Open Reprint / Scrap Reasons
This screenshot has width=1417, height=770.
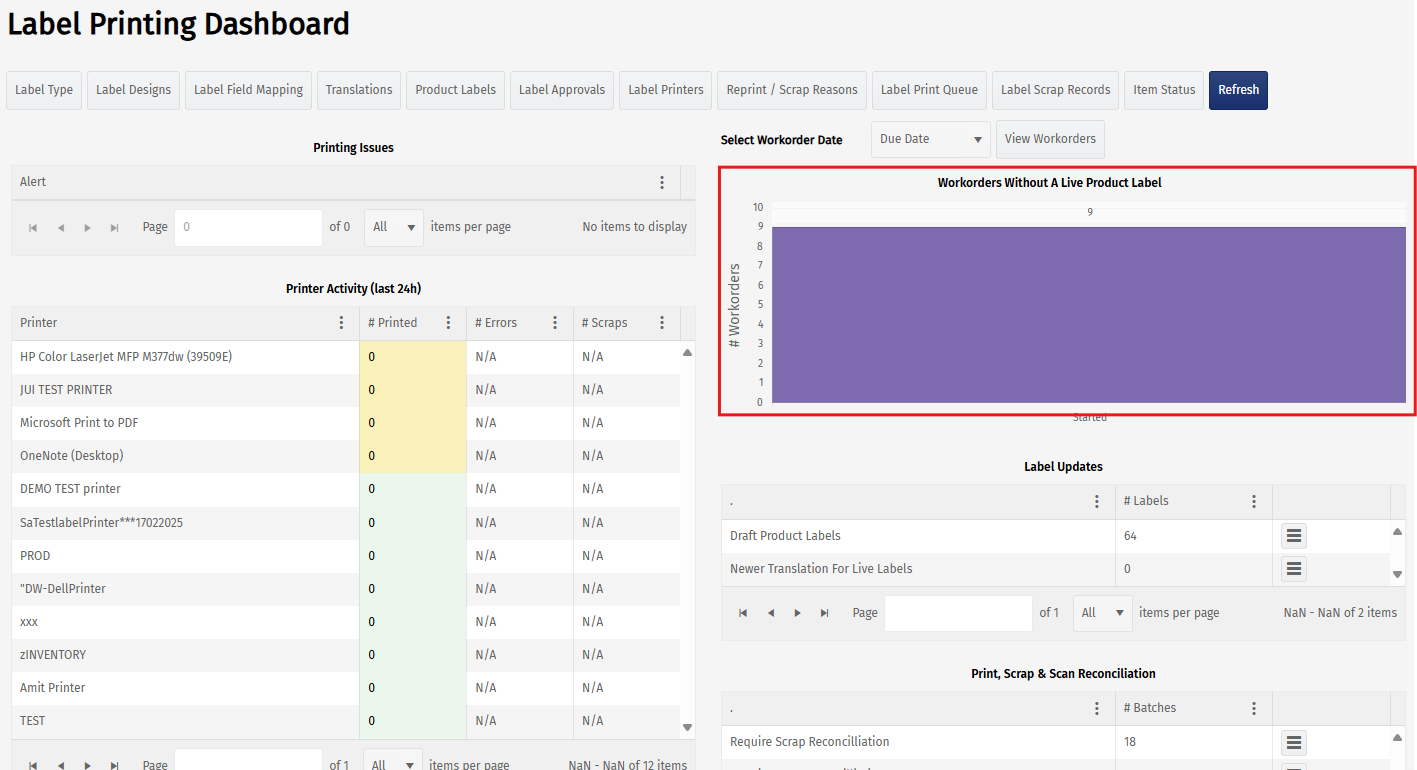792,90
